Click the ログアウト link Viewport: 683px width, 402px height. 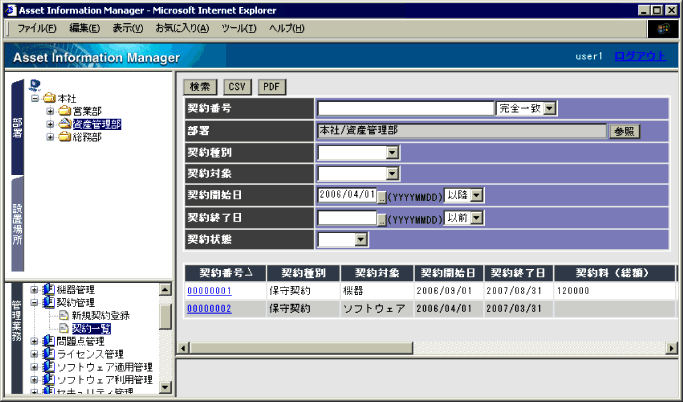[640, 56]
